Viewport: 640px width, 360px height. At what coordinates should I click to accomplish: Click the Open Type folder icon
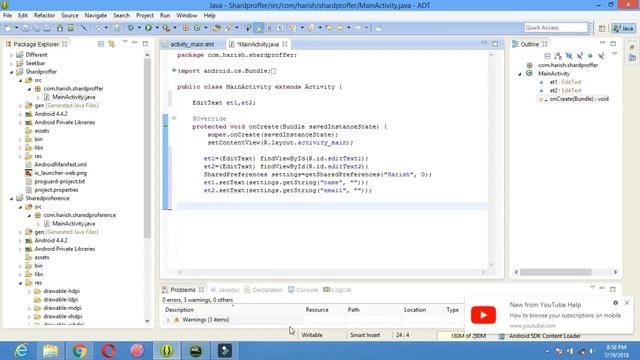(216, 28)
